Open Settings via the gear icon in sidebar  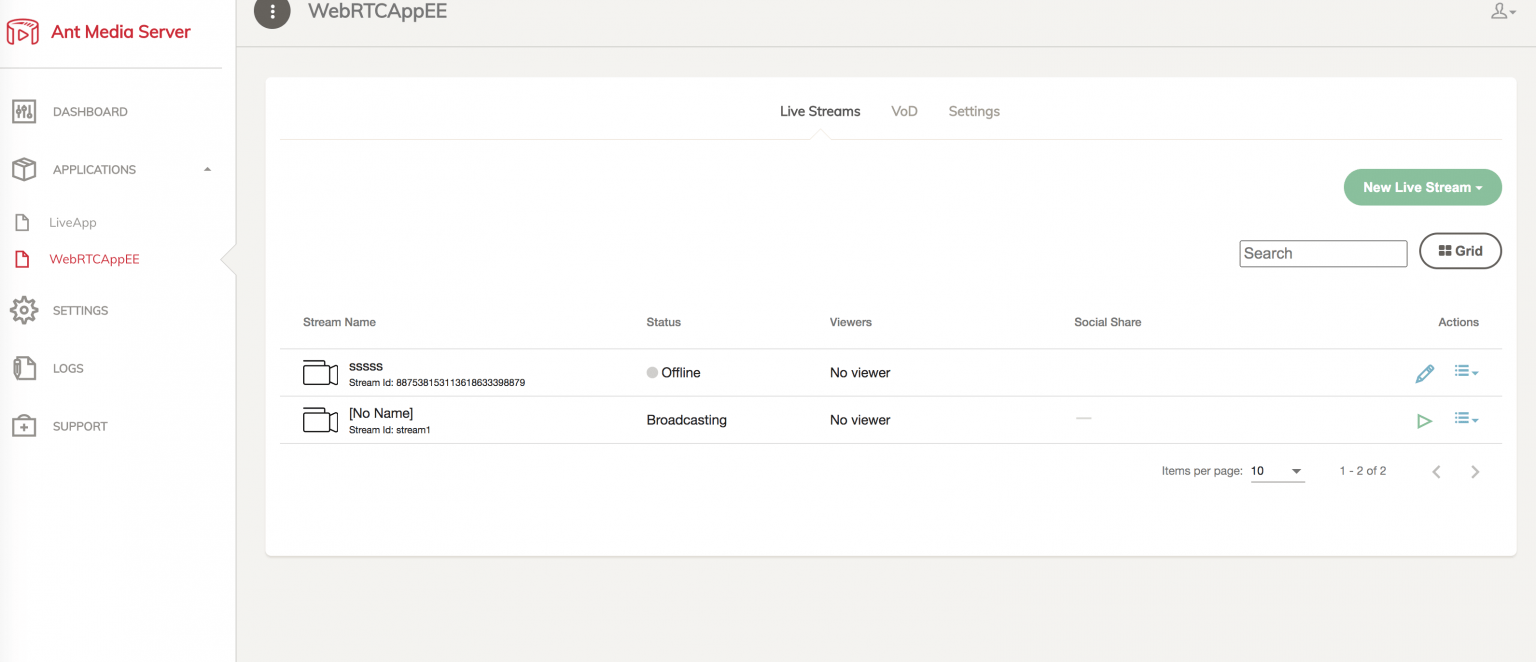point(24,310)
